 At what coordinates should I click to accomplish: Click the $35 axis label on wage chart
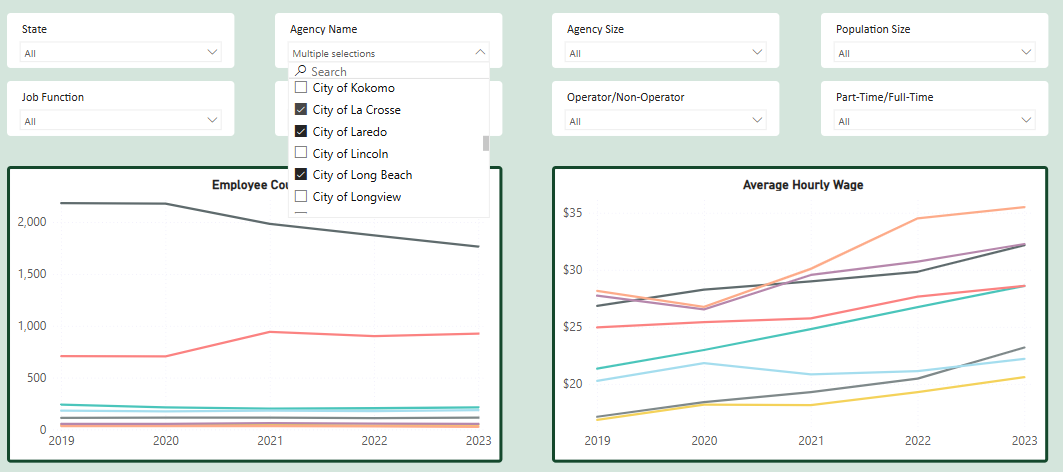572,213
